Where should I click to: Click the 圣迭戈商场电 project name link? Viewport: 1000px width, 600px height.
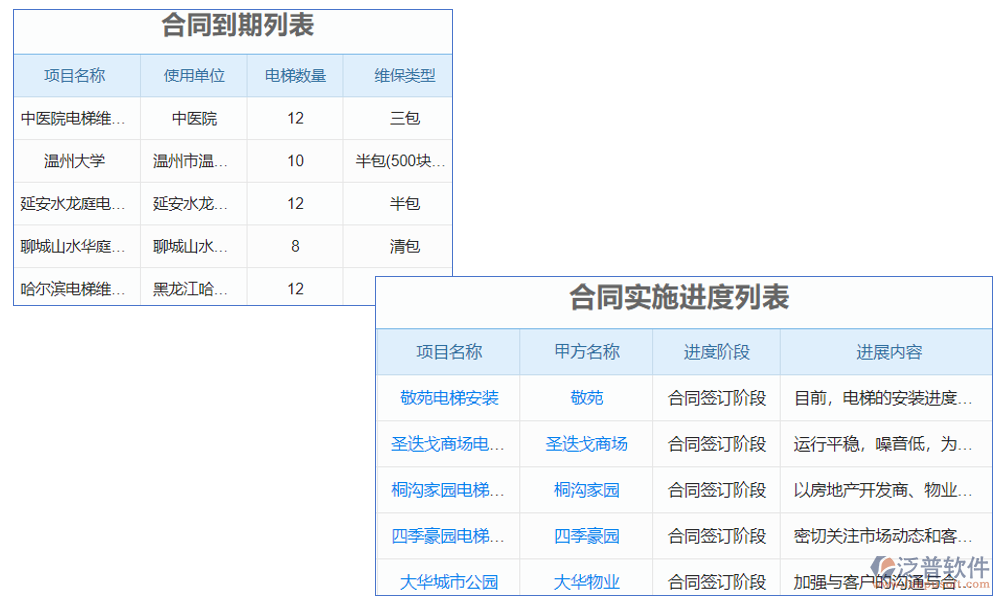click(x=447, y=444)
